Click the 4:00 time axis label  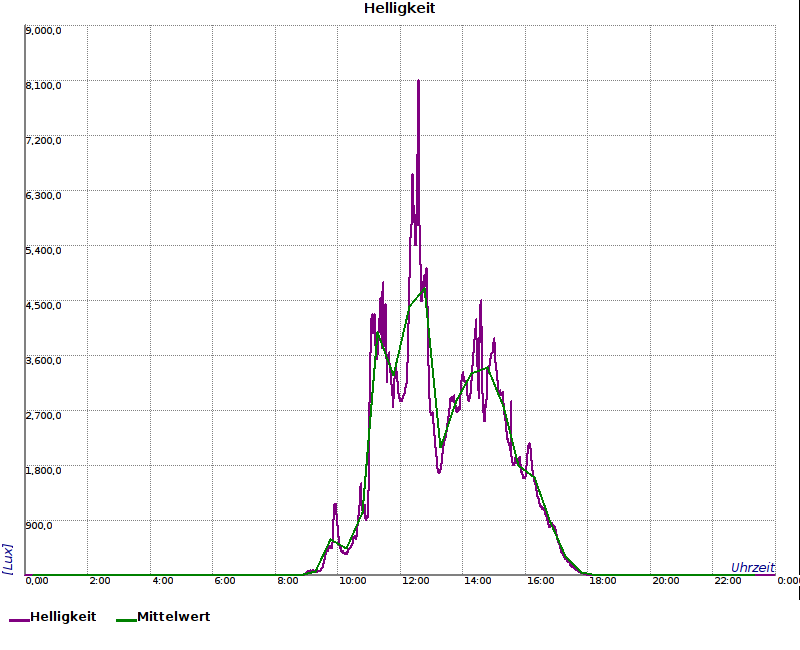pos(163,581)
